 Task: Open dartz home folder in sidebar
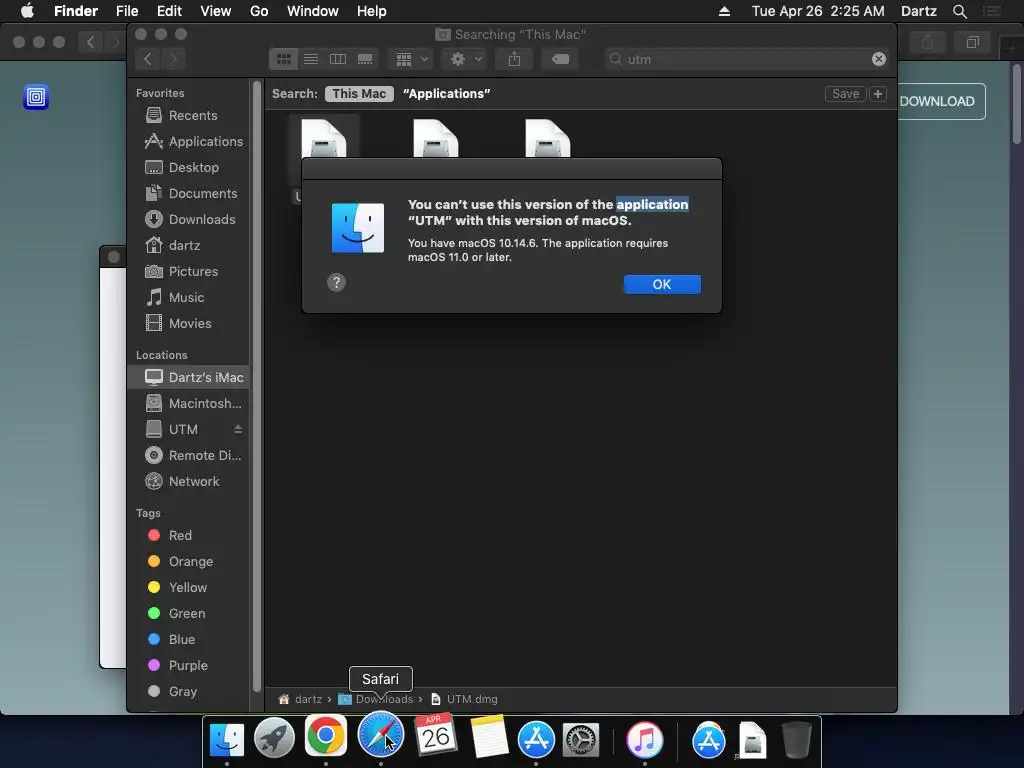[x=188, y=246]
